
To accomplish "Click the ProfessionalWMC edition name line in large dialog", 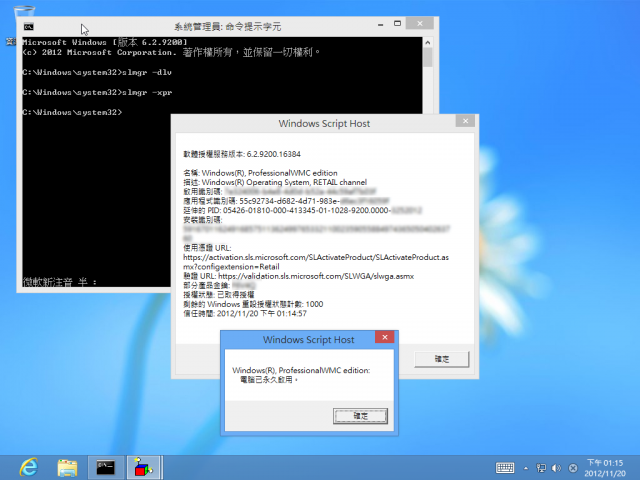I will click(x=260, y=173).
